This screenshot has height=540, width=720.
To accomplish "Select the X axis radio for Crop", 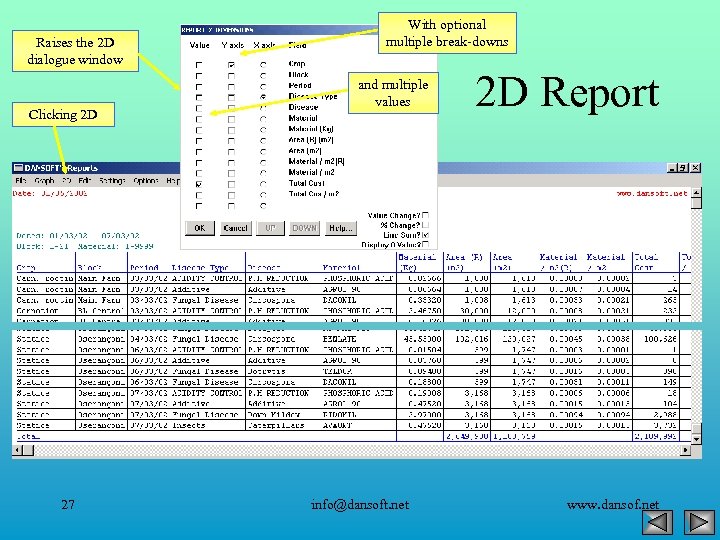I will [263, 65].
